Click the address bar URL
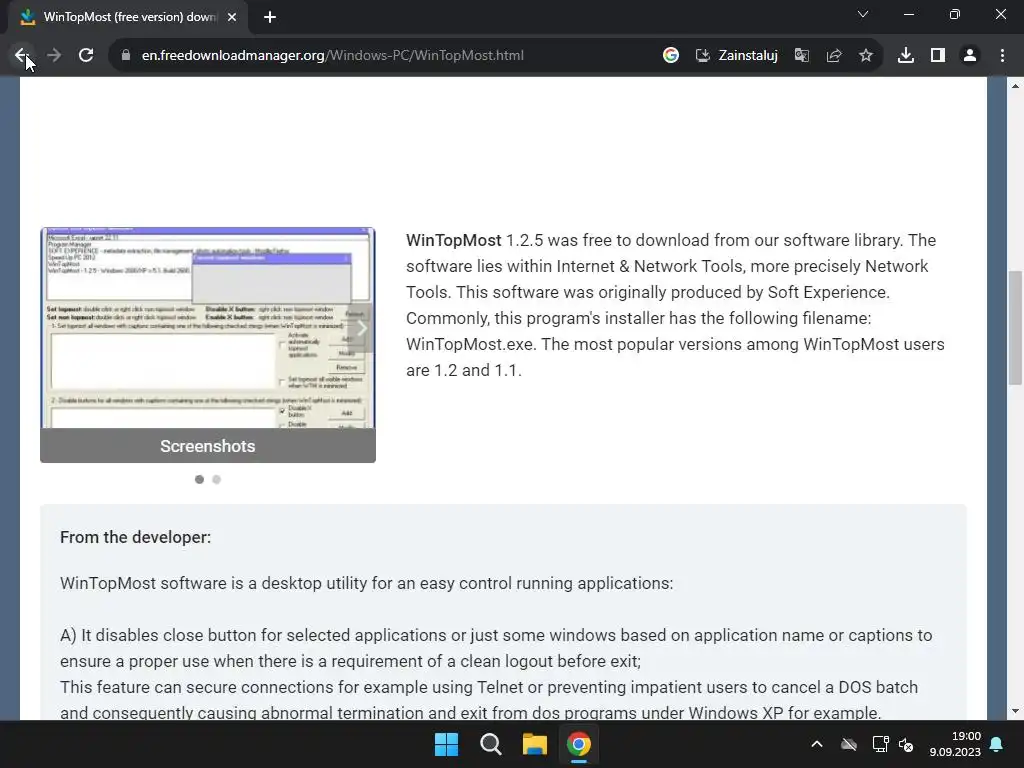The image size is (1024, 768). [332, 56]
